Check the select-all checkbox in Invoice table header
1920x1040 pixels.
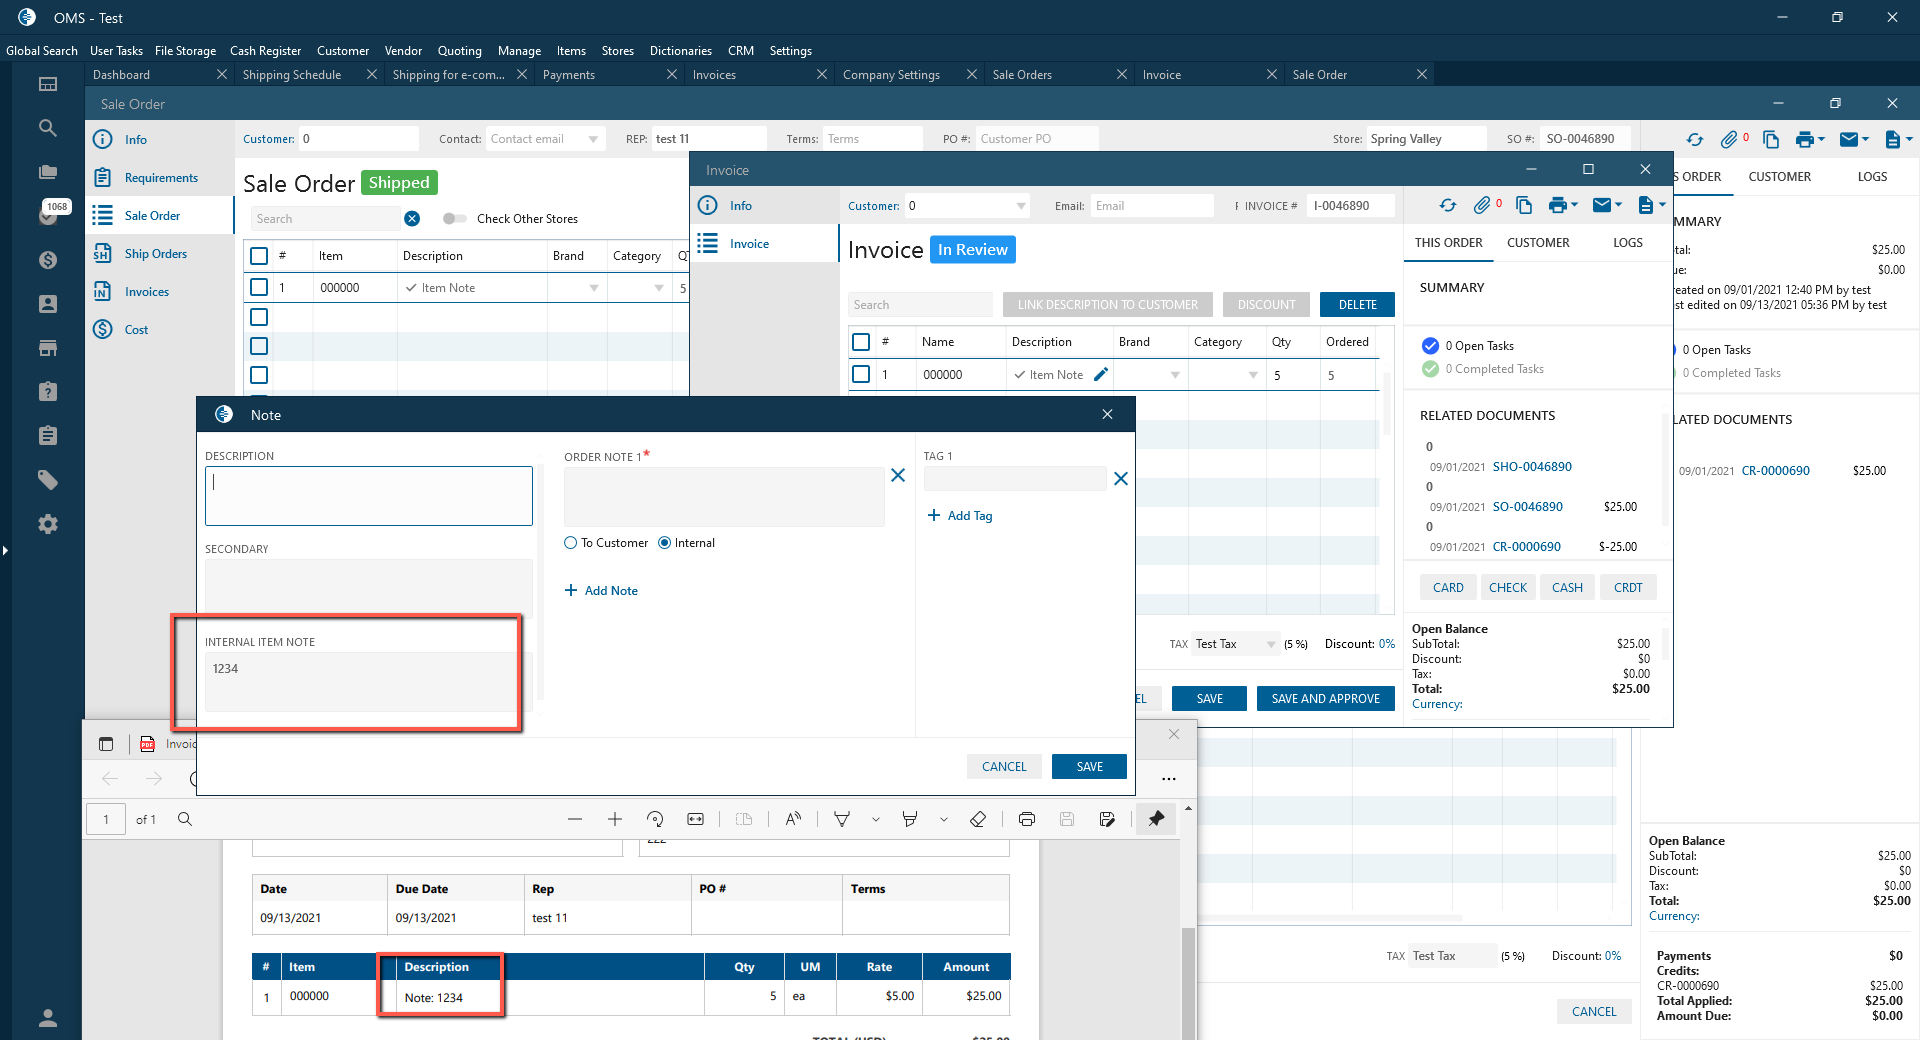point(861,342)
